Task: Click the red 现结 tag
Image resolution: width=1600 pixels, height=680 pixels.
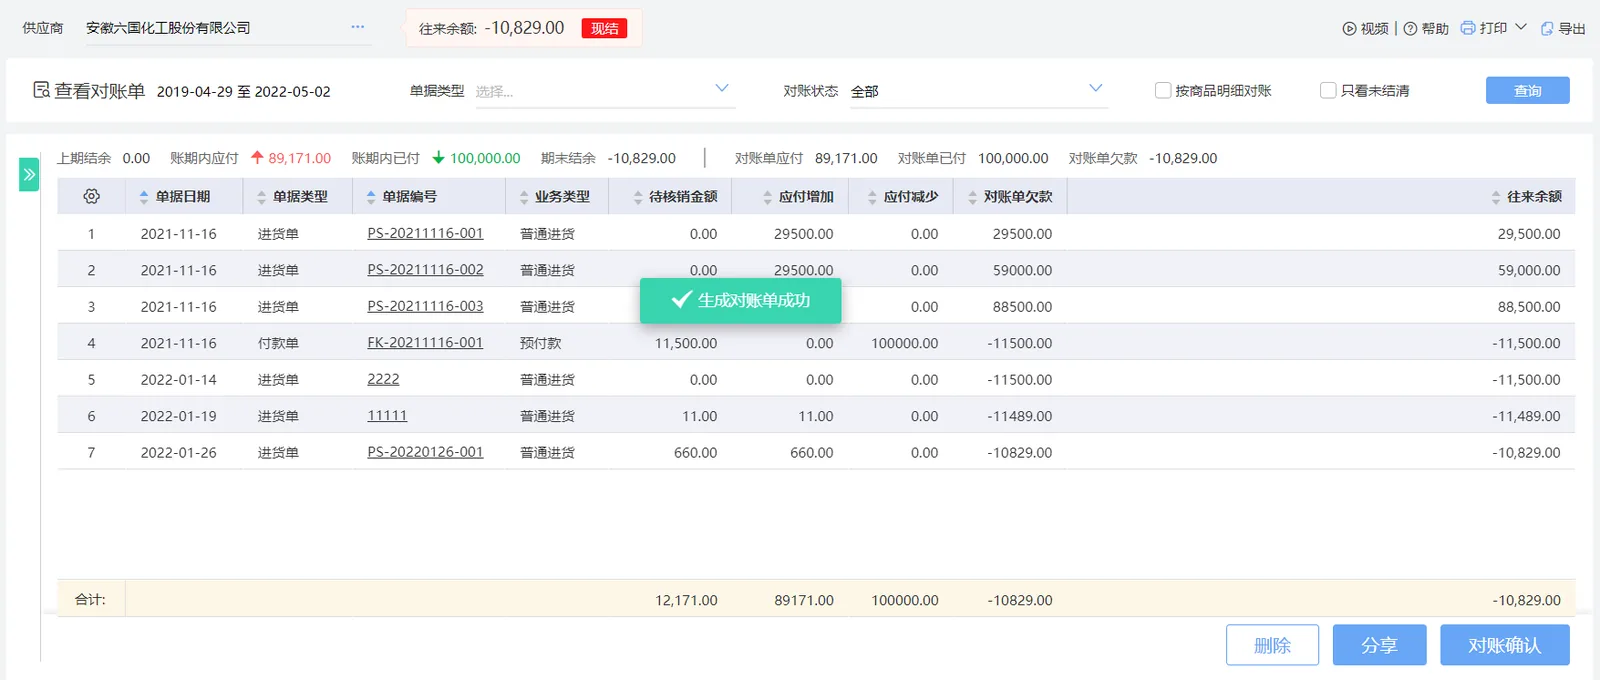Action: point(604,28)
